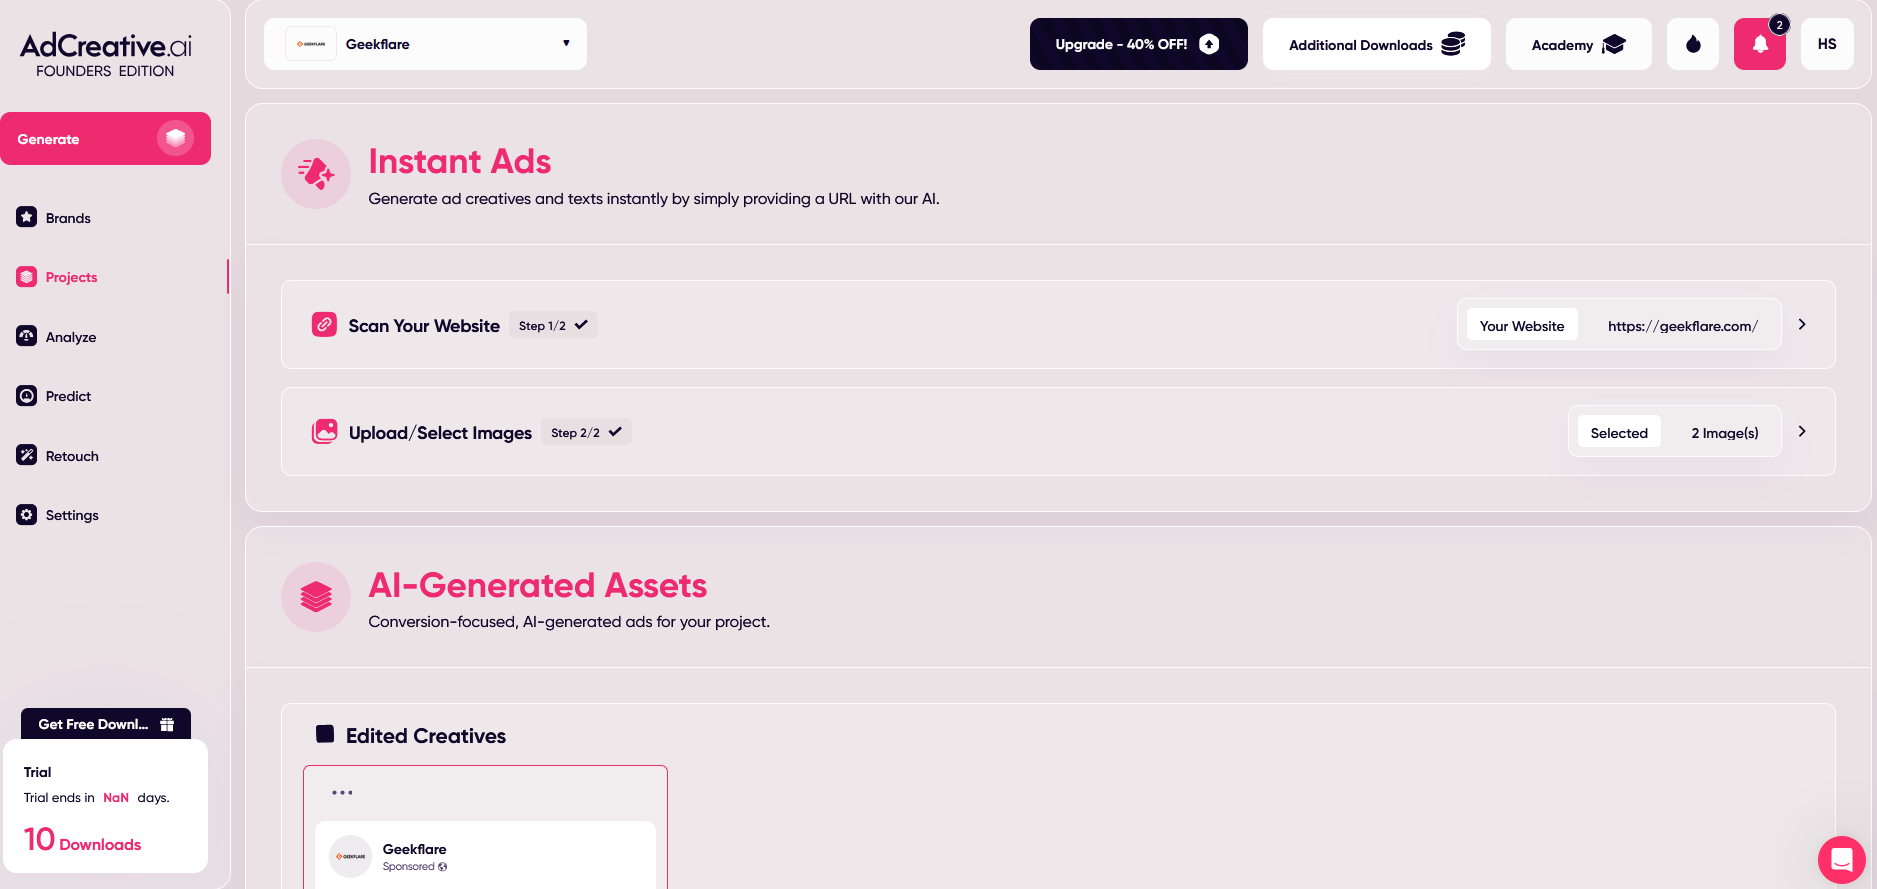Click the Scan Your Website link icon
The image size is (1877, 889).
[324, 324]
